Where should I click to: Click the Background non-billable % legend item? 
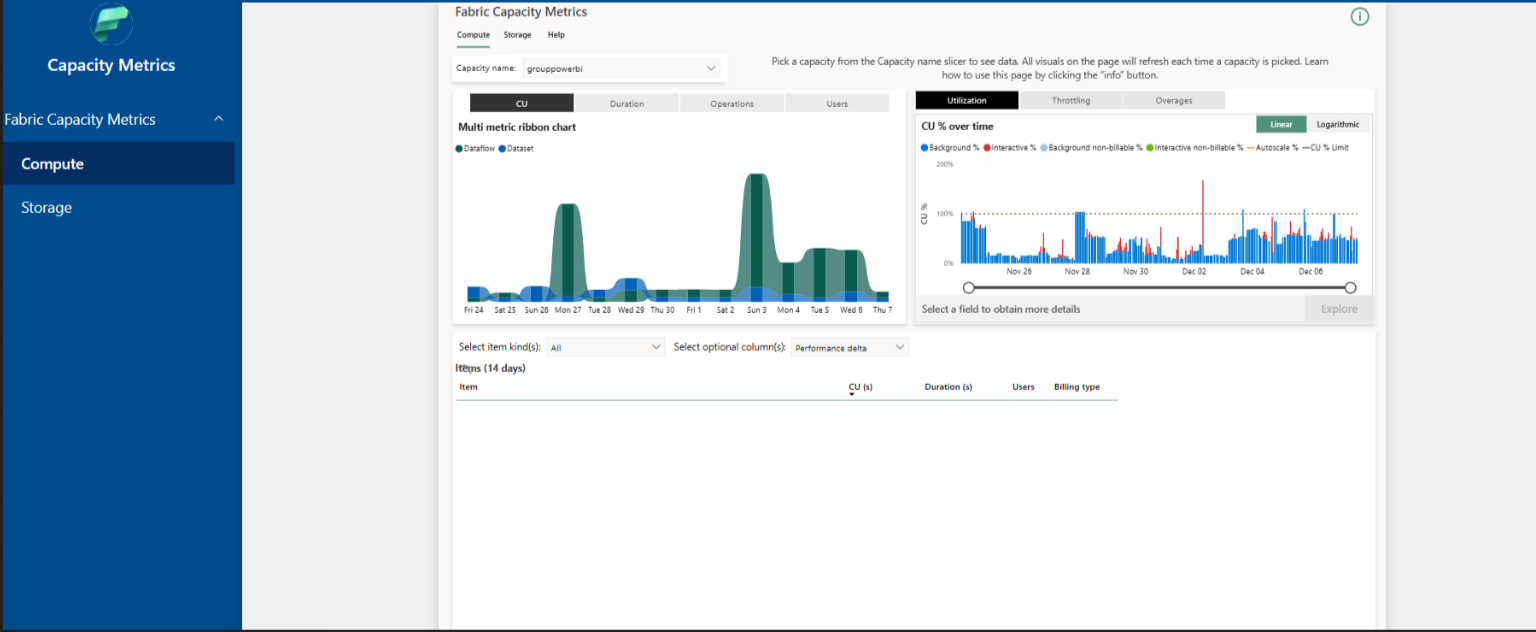[1092, 148]
